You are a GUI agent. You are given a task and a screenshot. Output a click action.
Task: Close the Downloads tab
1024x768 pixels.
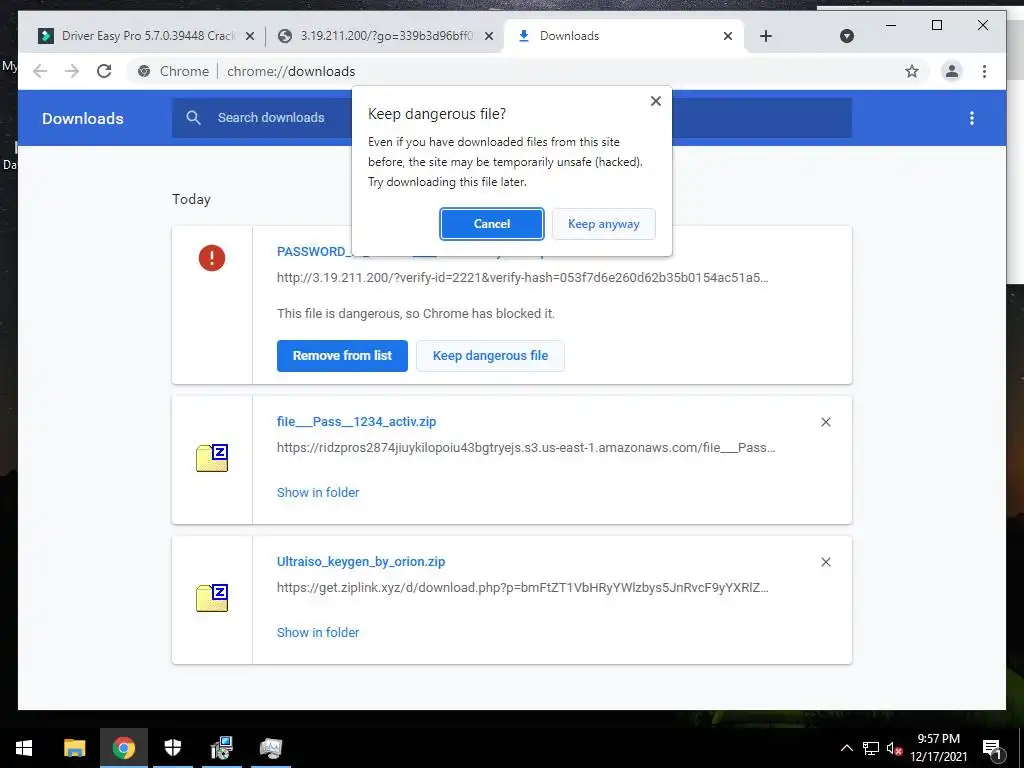728,37
